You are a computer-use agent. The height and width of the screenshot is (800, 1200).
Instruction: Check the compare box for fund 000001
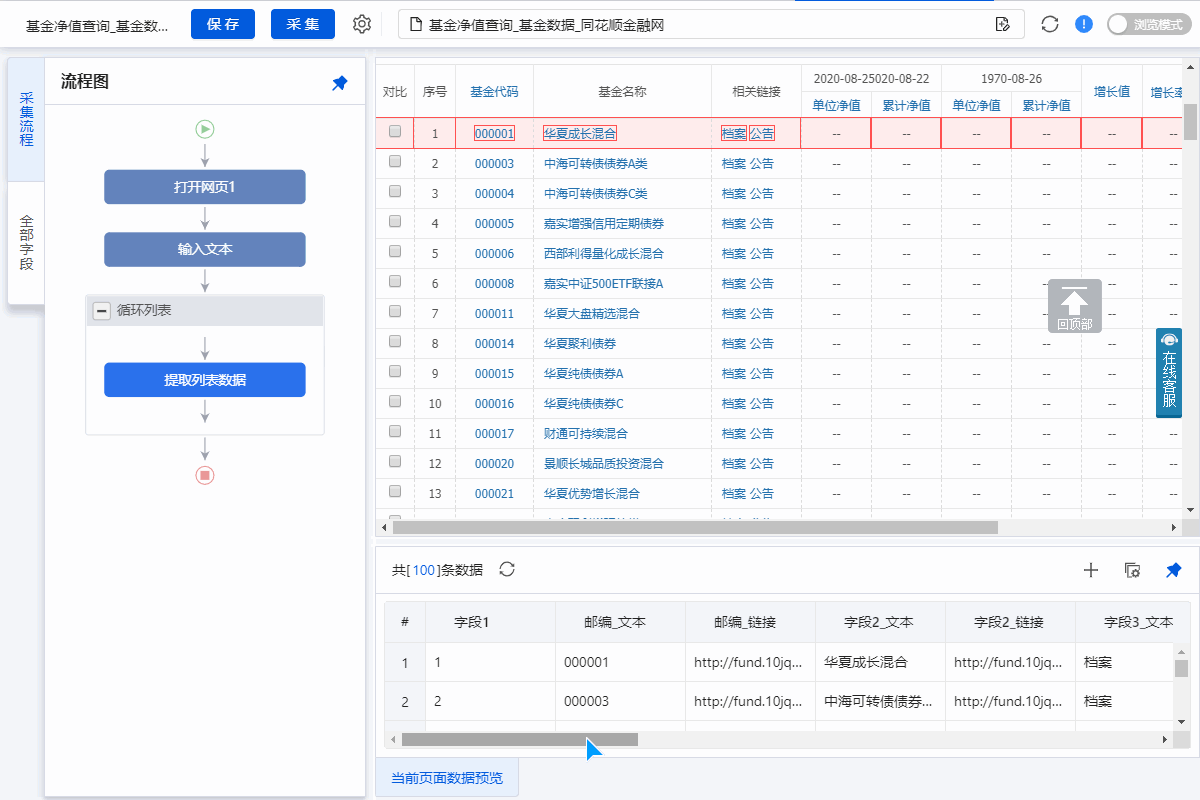pos(395,131)
